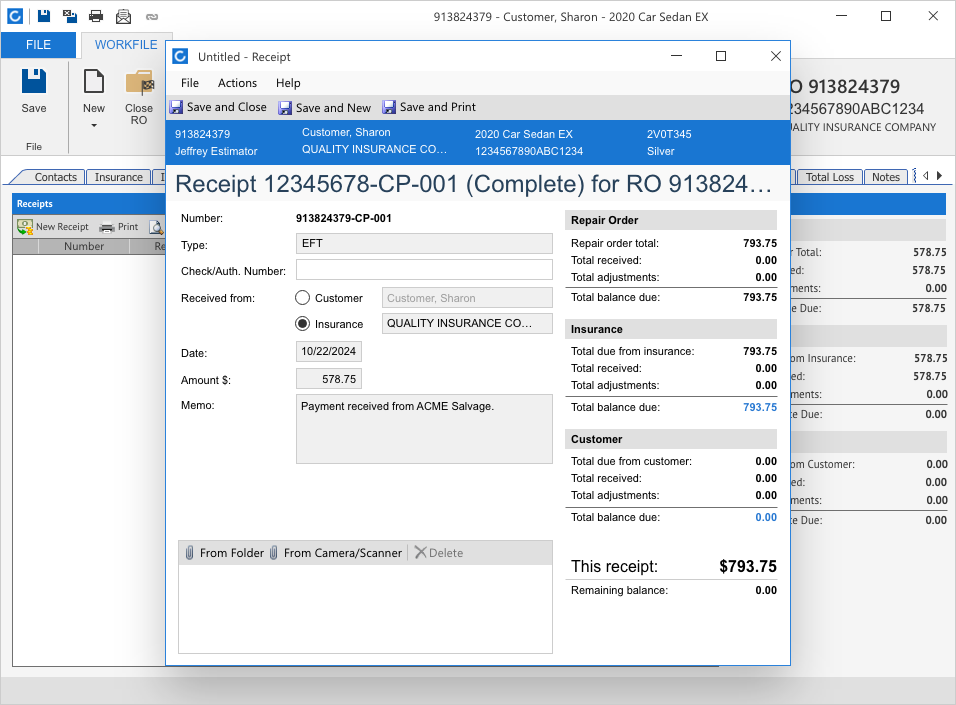Select the Insurance radio button
Viewport: 956px width, 705px height.
point(303,324)
